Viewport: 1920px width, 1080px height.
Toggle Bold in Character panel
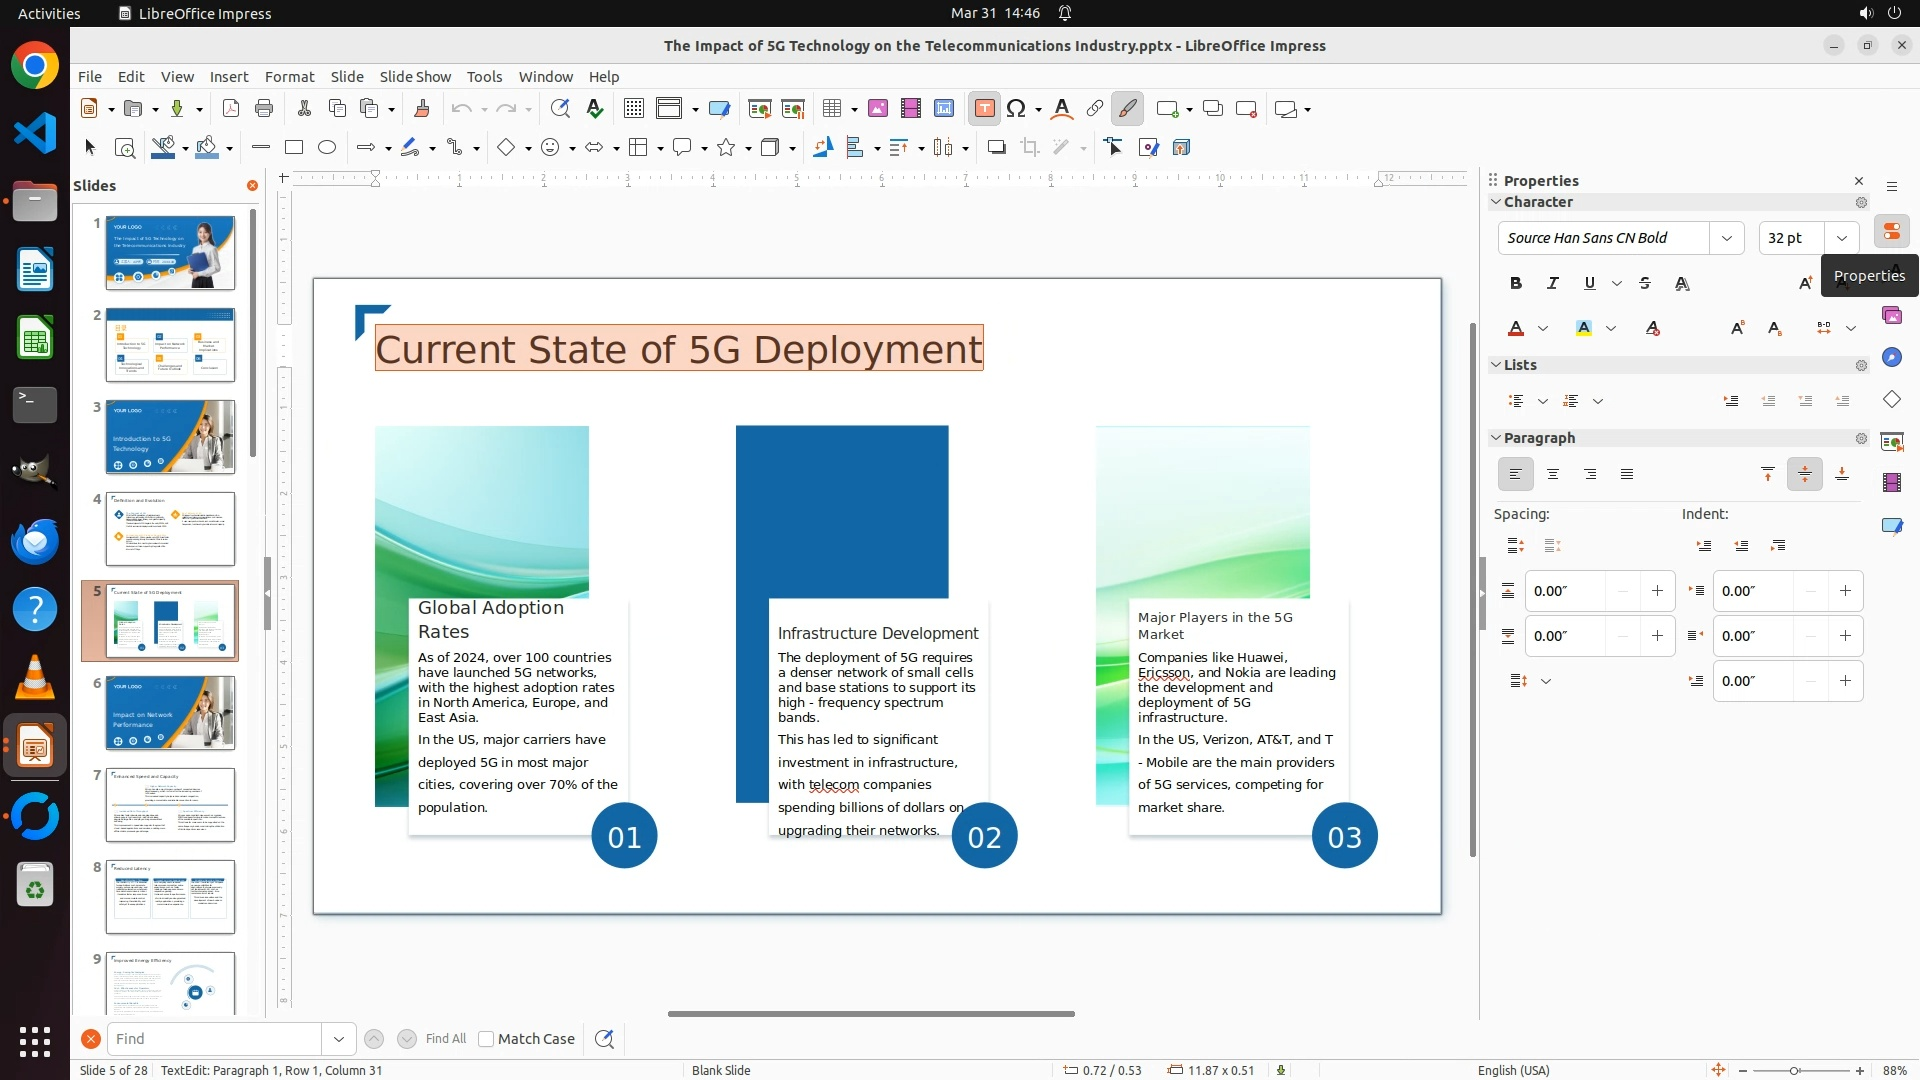click(x=1516, y=284)
